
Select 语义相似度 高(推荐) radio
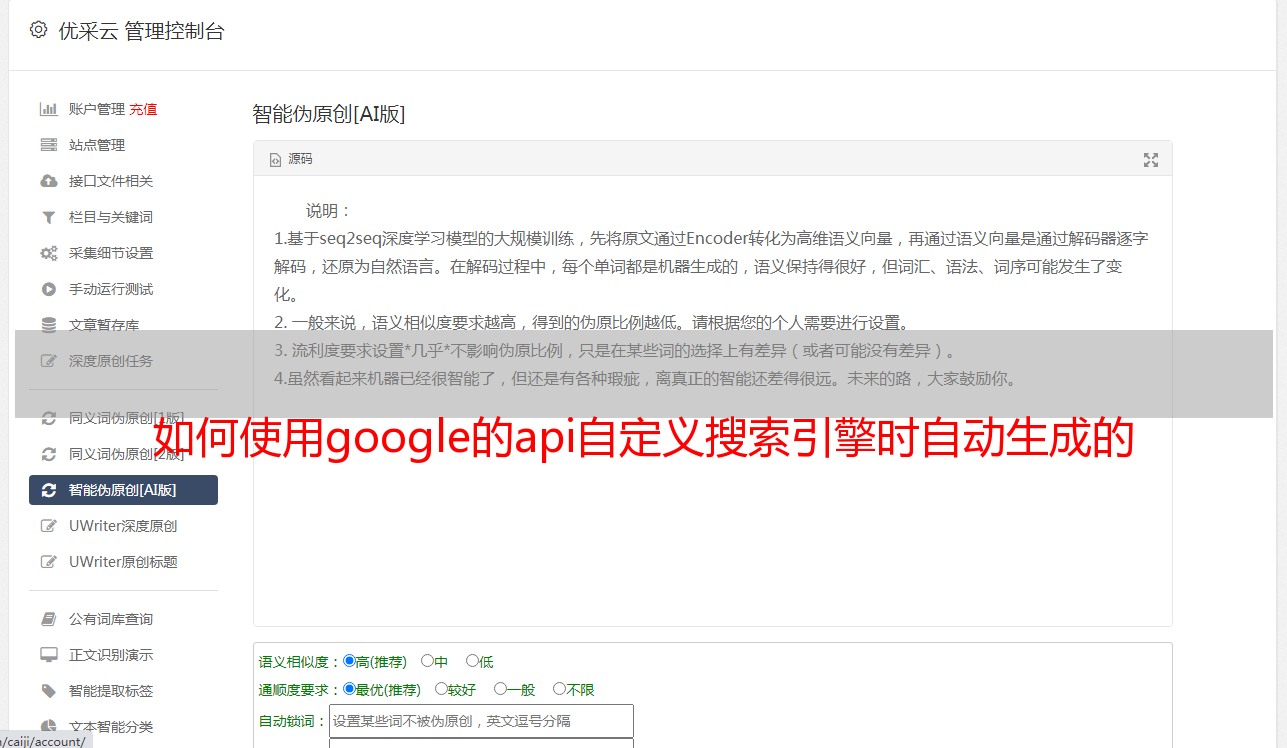pos(349,661)
